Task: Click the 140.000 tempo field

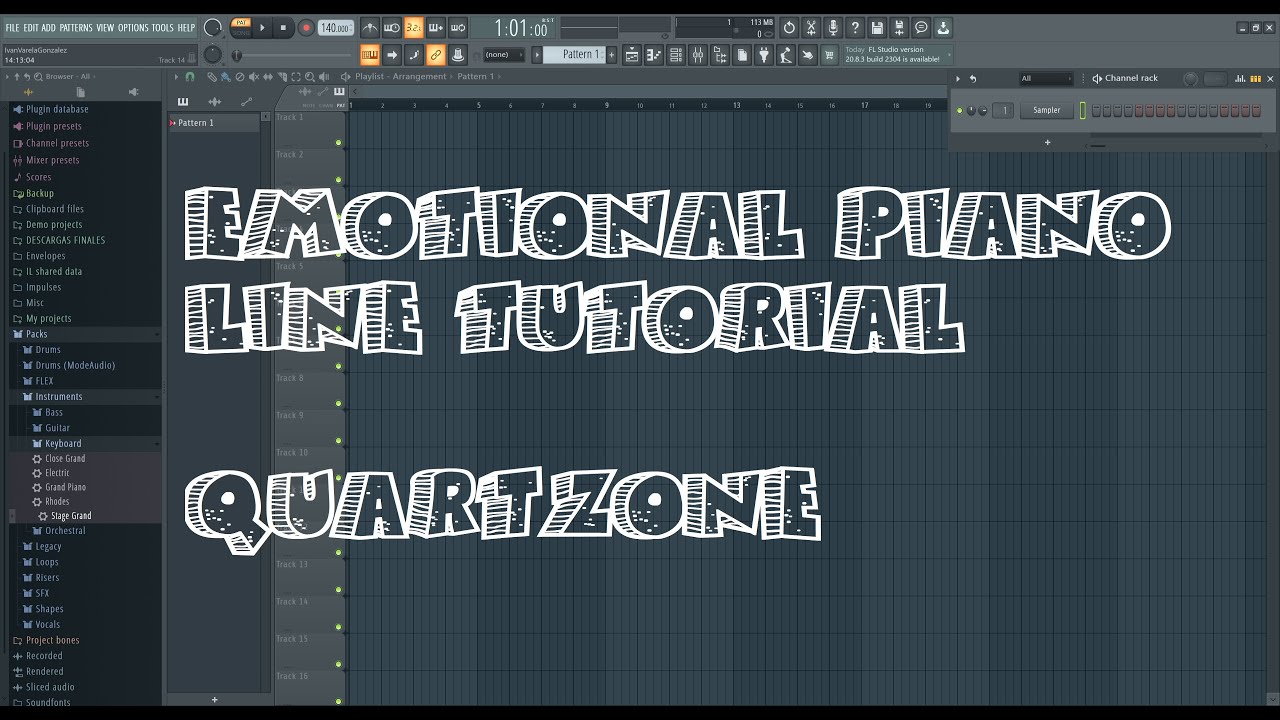Action: click(x=335, y=28)
